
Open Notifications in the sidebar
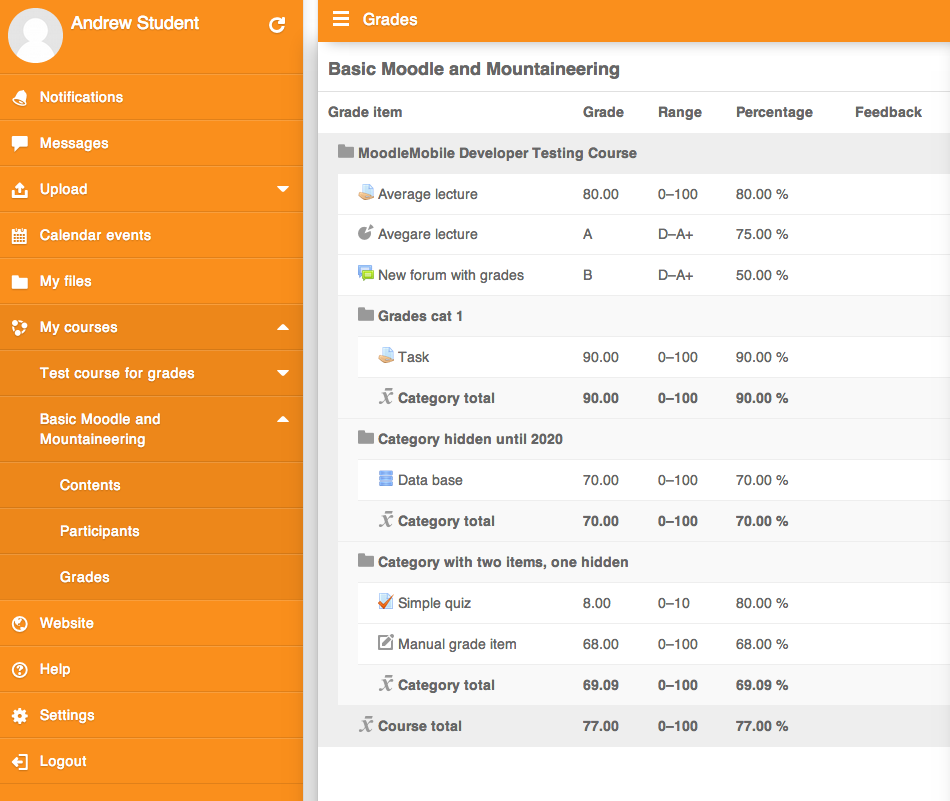click(151, 98)
